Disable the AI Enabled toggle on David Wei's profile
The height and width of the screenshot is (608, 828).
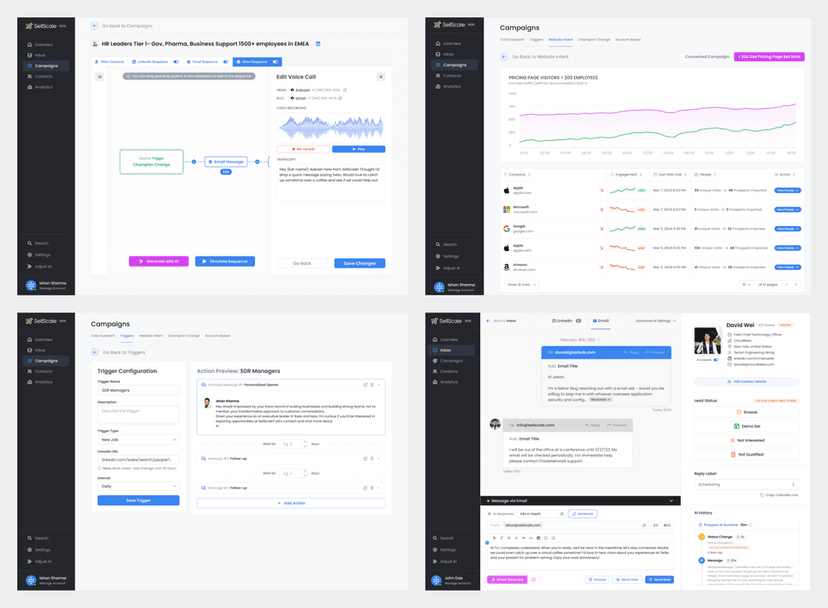tap(715, 360)
